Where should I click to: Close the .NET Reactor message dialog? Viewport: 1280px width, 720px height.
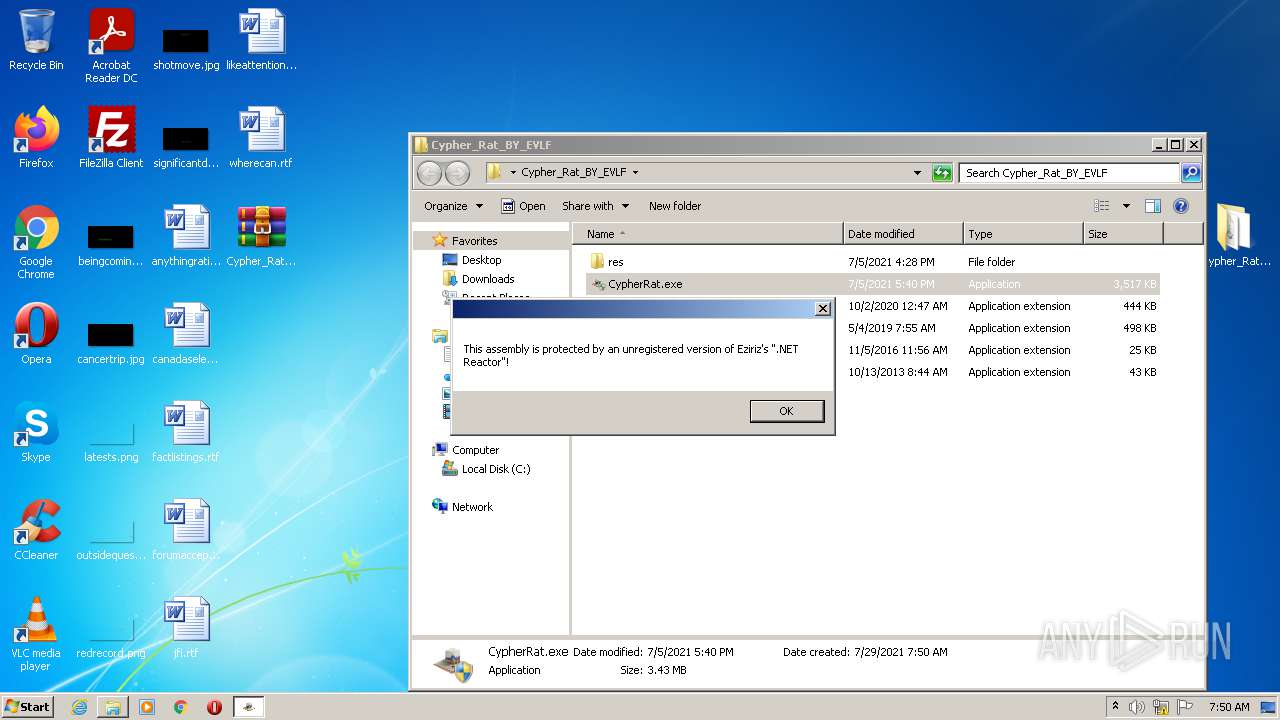click(823, 309)
